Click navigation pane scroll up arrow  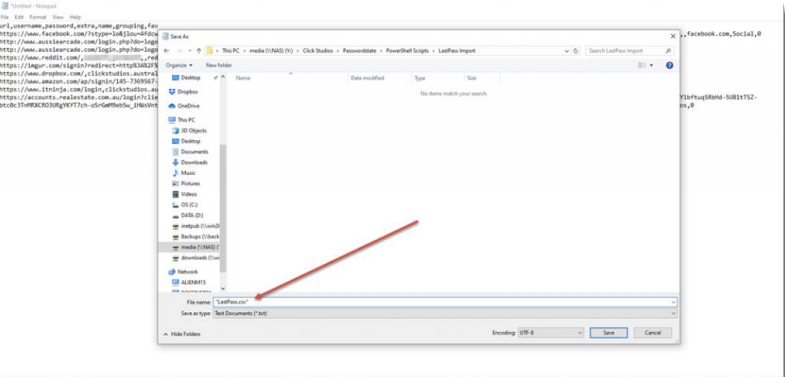[x=223, y=77]
